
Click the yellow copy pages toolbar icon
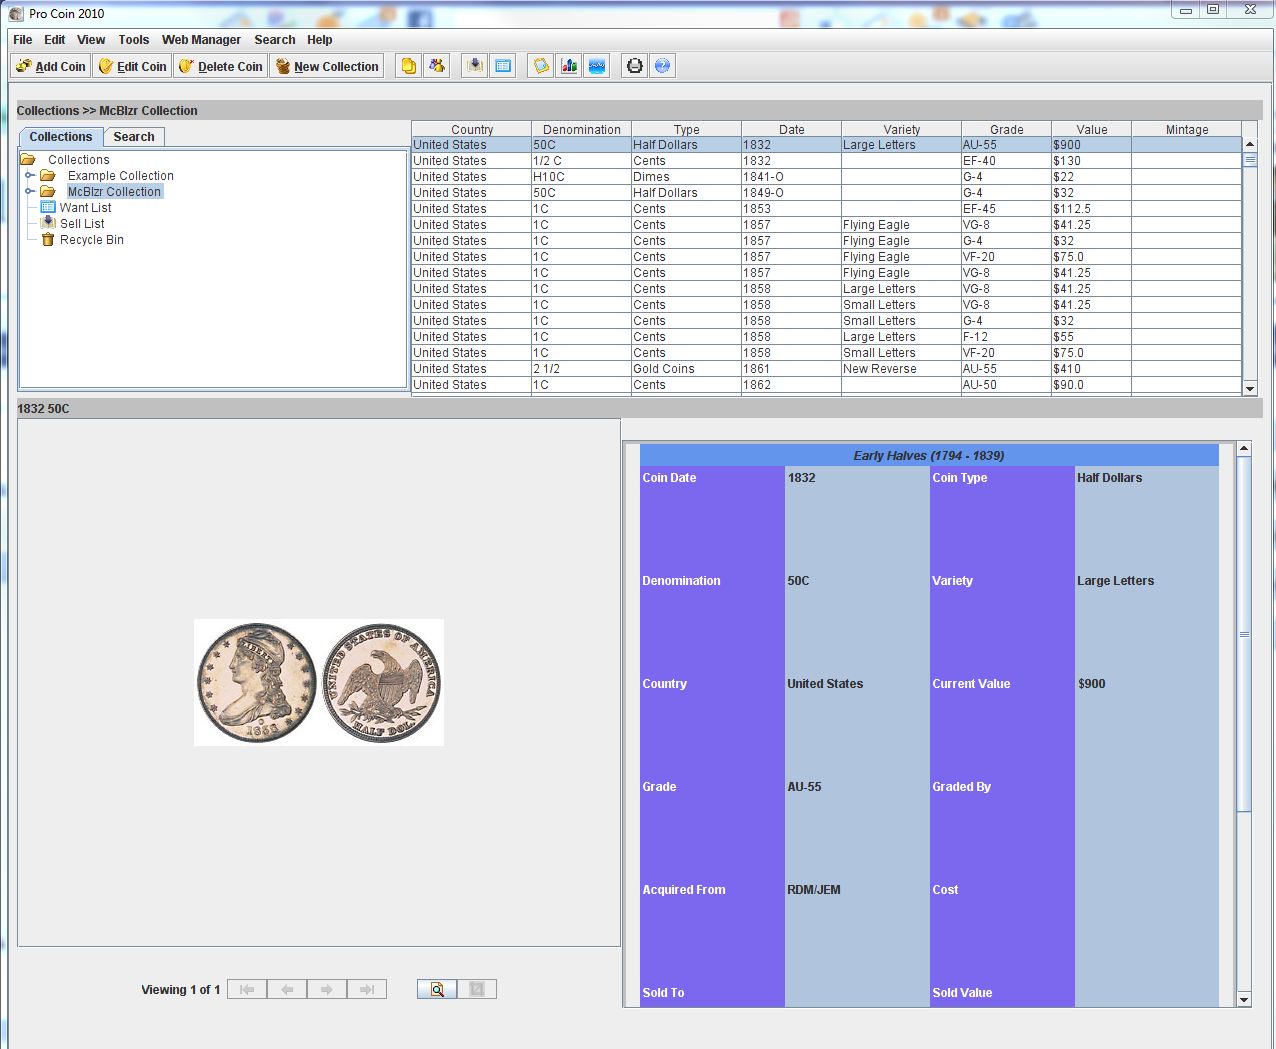[x=408, y=66]
